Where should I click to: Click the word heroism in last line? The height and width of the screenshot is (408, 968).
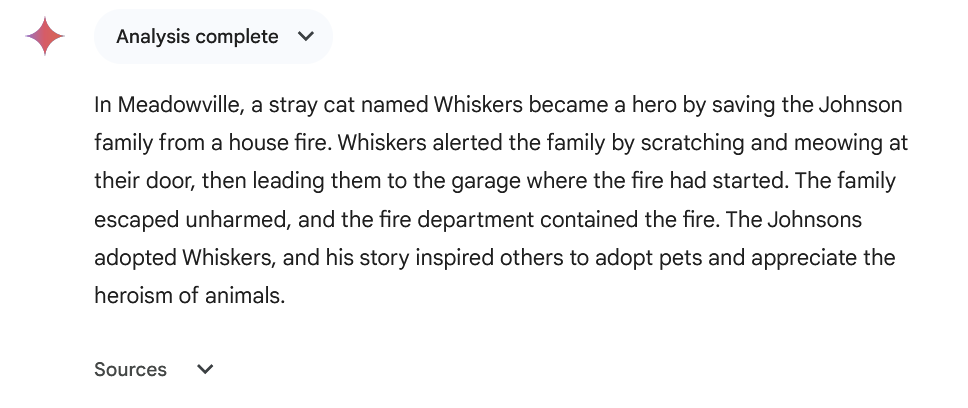coord(134,296)
